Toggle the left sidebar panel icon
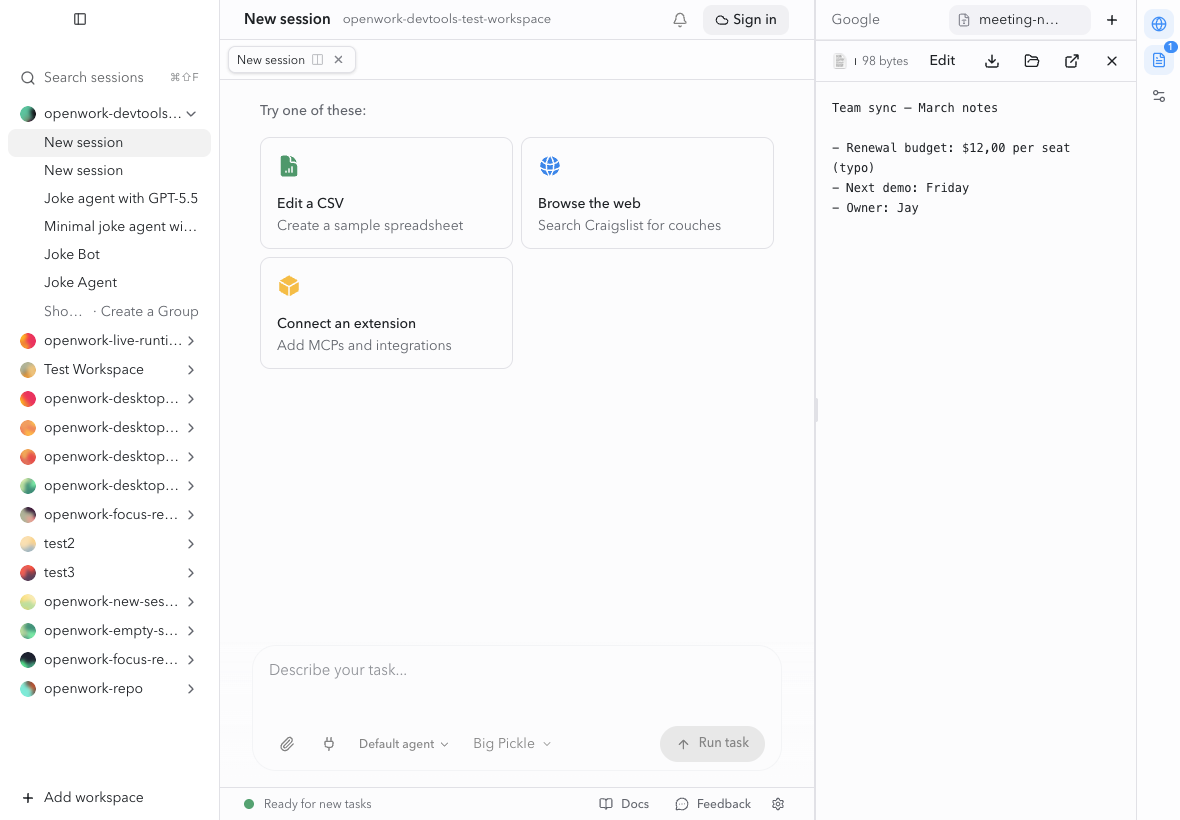The height and width of the screenshot is (820, 1180). point(80,19)
